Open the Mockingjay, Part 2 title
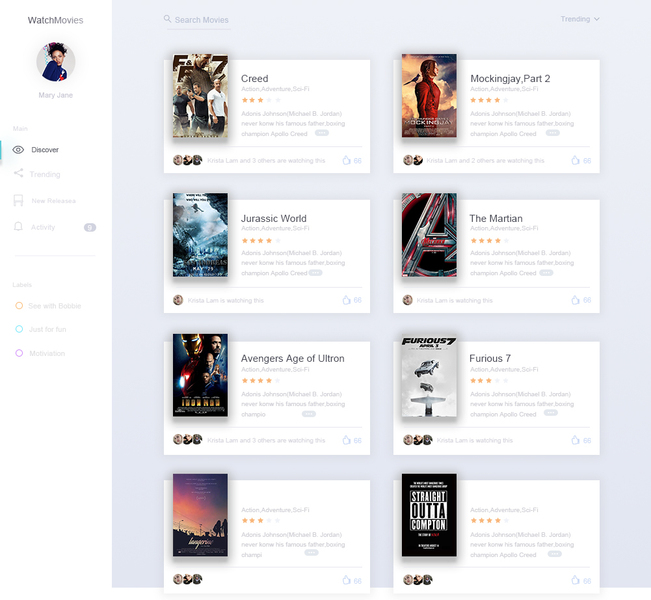Image resolution: width=651 pixels, height=600 pixels. point(510,78)
